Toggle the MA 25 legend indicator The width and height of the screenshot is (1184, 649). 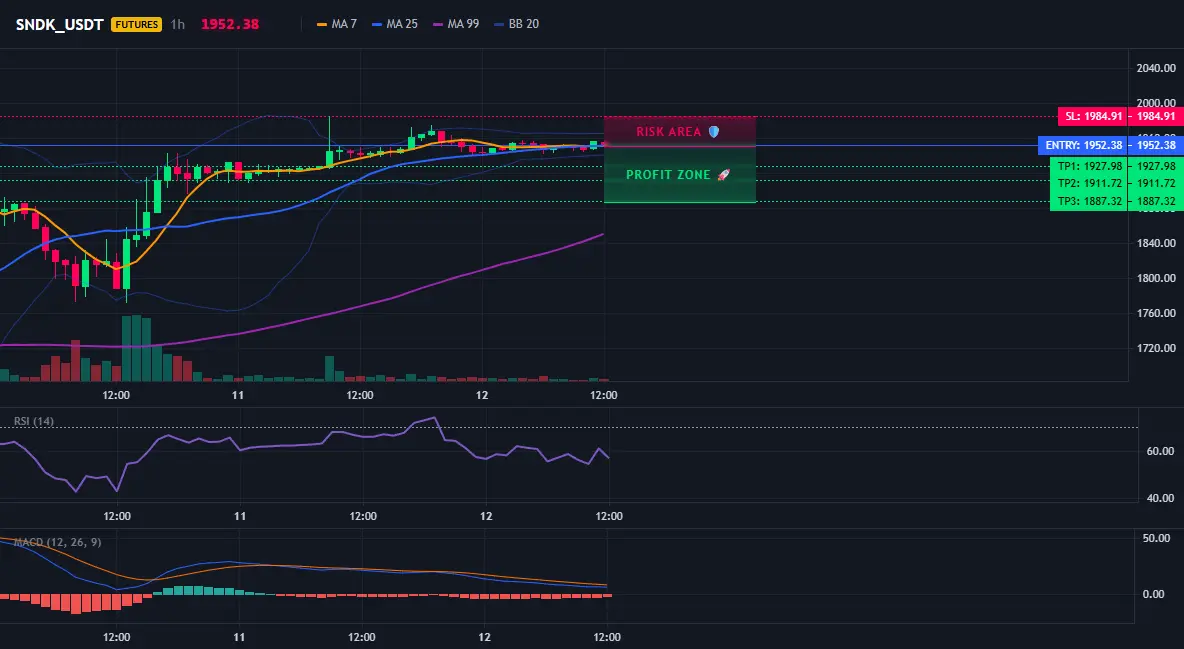pyautogui.click(x=395, y=24)
